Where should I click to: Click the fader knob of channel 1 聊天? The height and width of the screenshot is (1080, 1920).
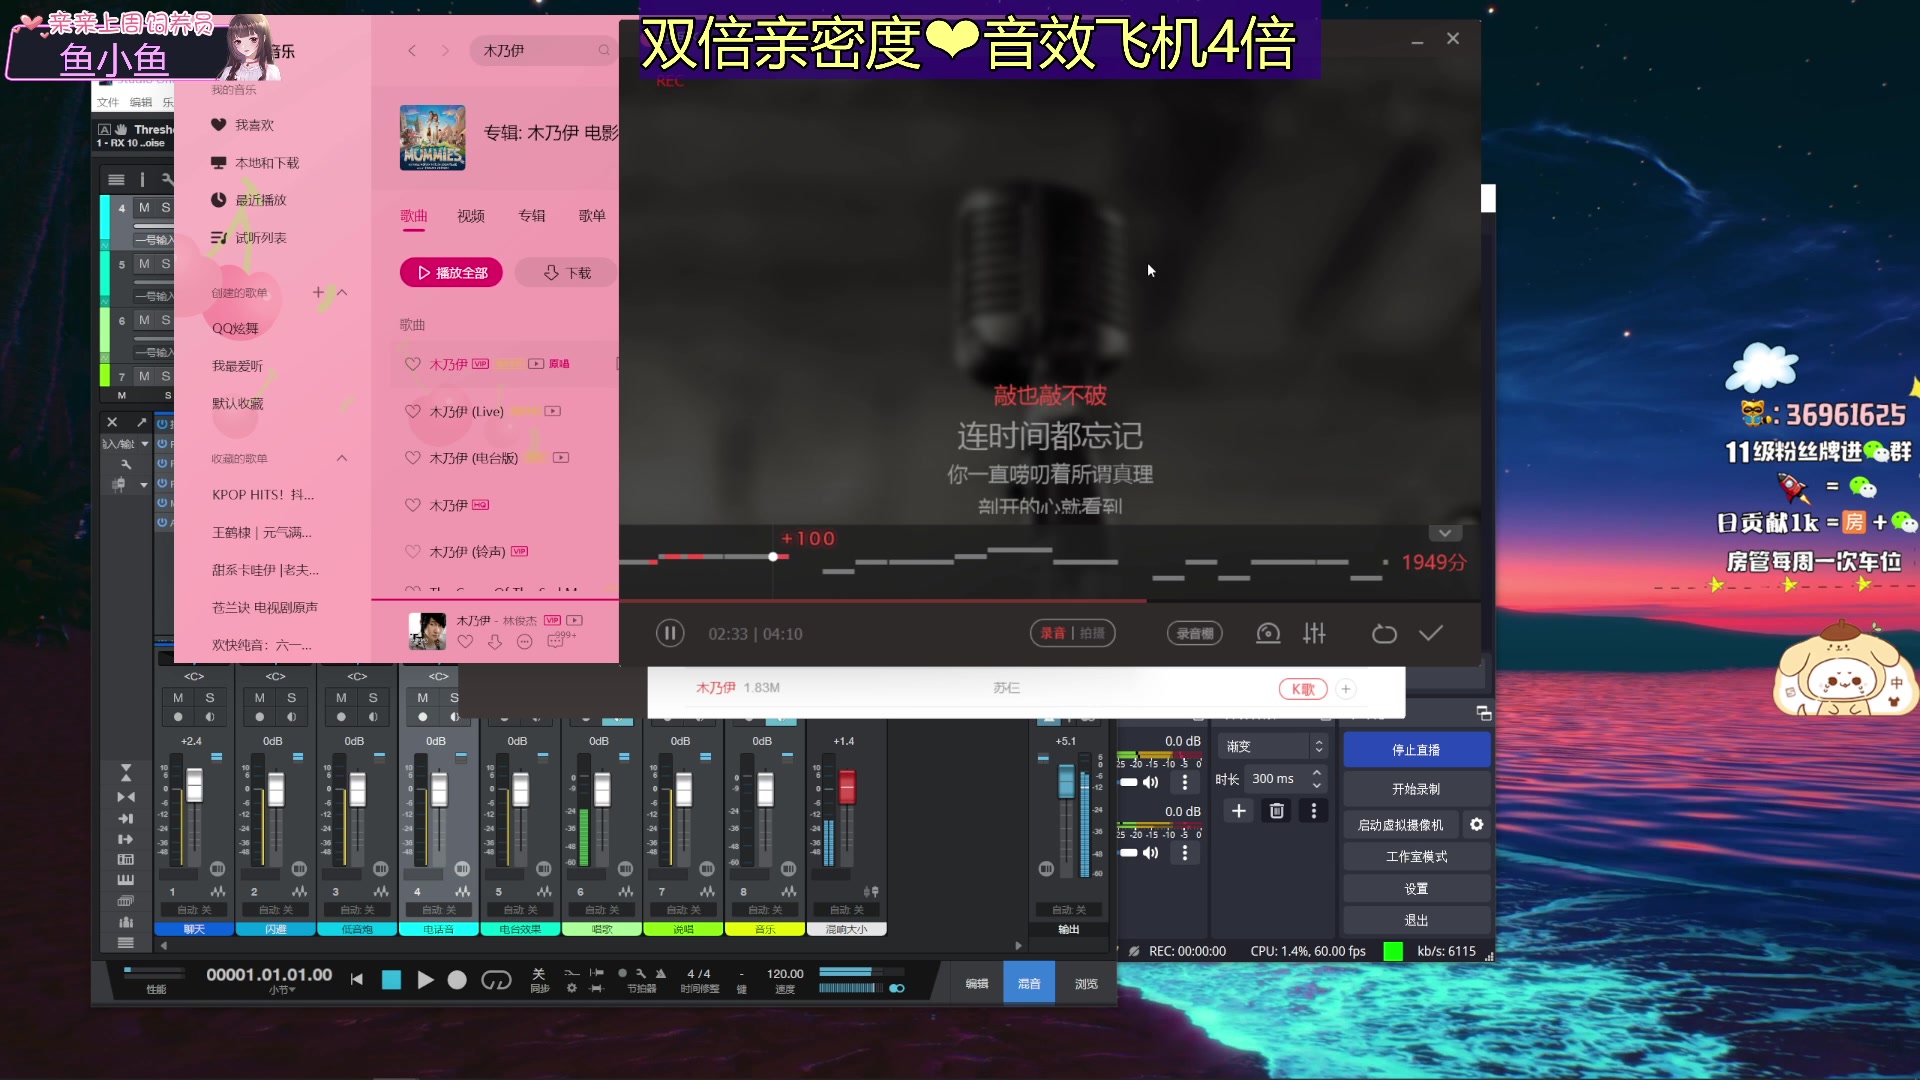point(194,786)
